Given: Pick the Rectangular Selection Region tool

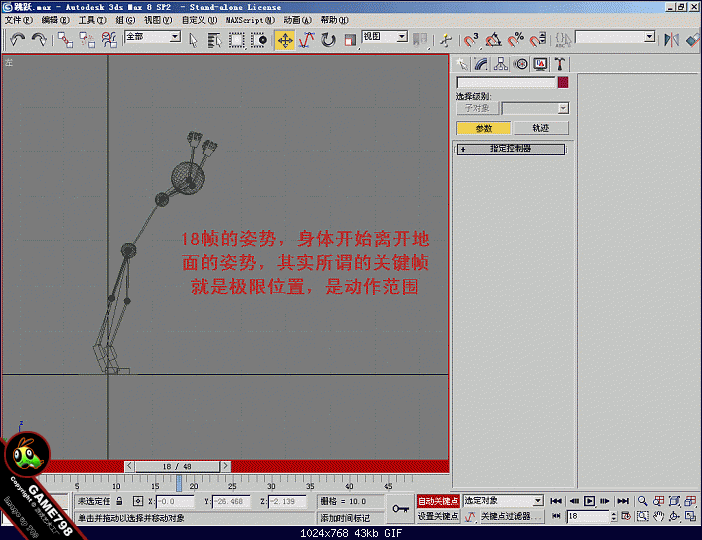Looking at the screenshot, I should point(236,40).
